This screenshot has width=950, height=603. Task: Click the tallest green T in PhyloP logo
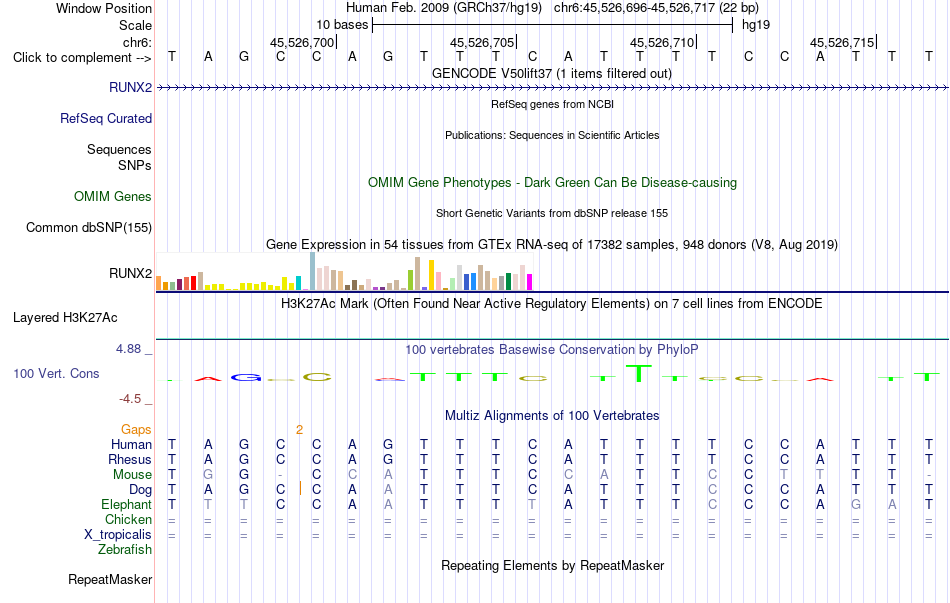coord(639,373)
